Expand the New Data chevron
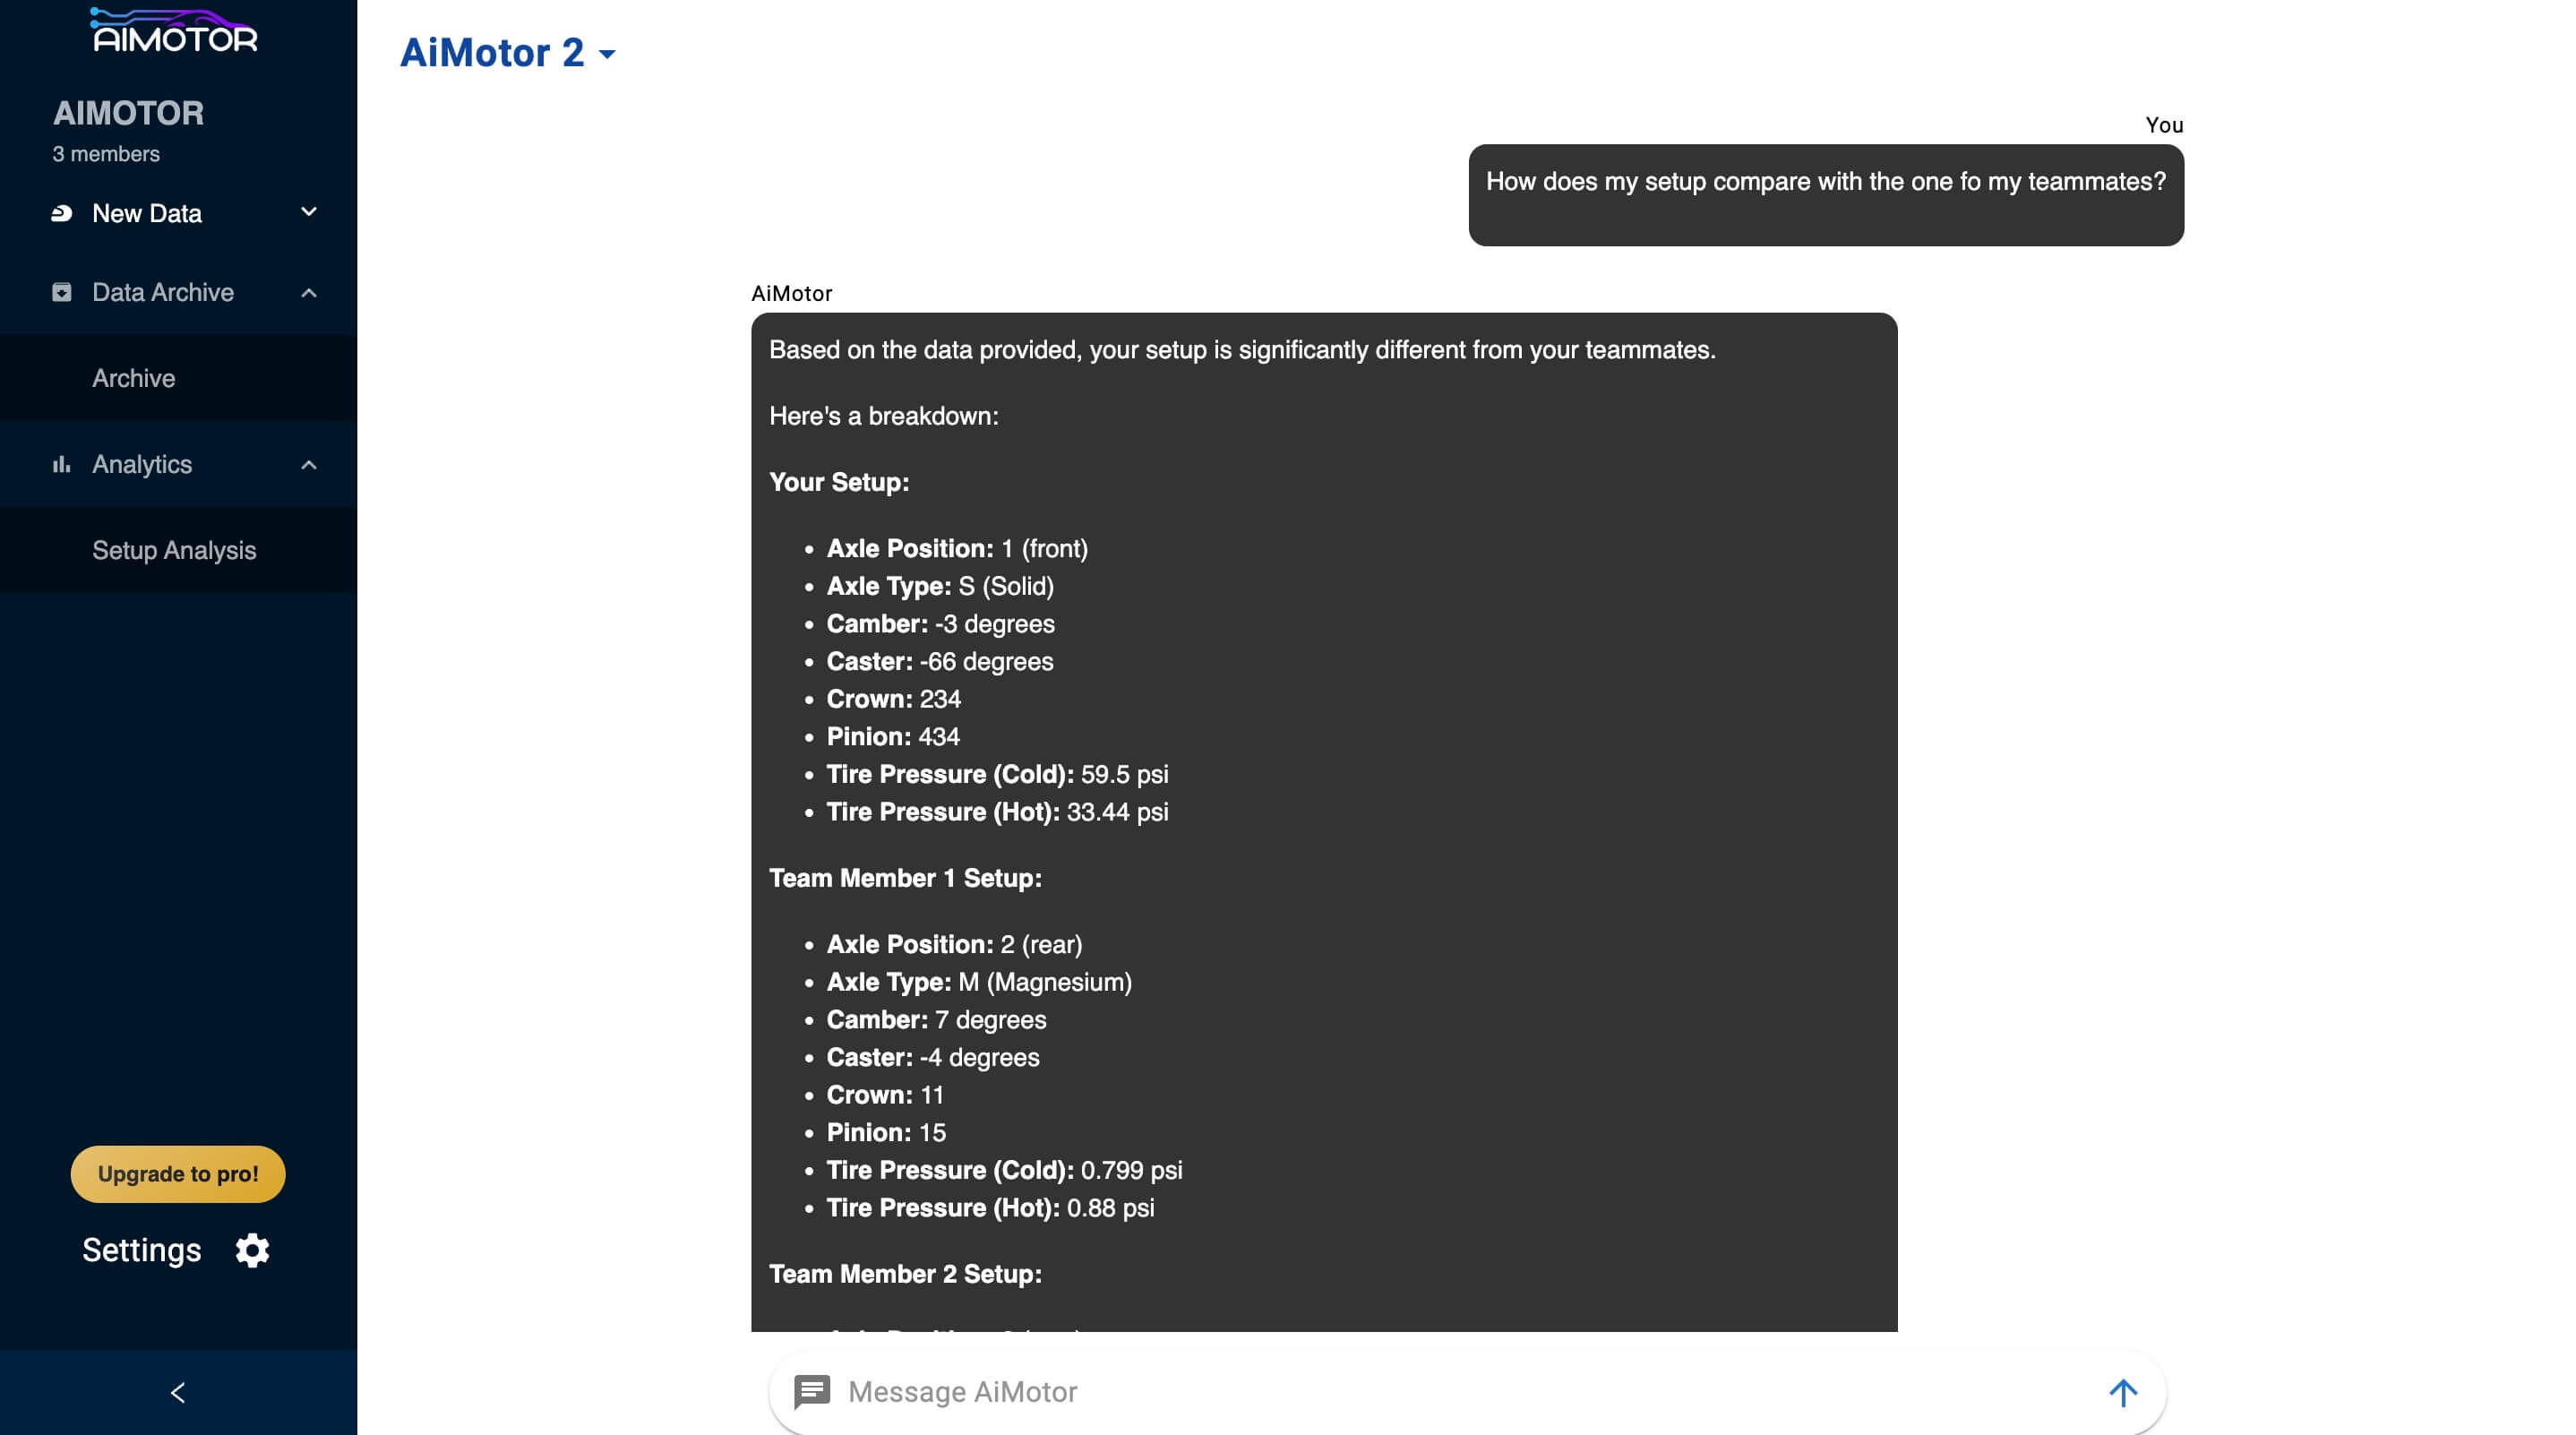The width and height of the screenshot is (2576, 1435). (x=309, y=212)
